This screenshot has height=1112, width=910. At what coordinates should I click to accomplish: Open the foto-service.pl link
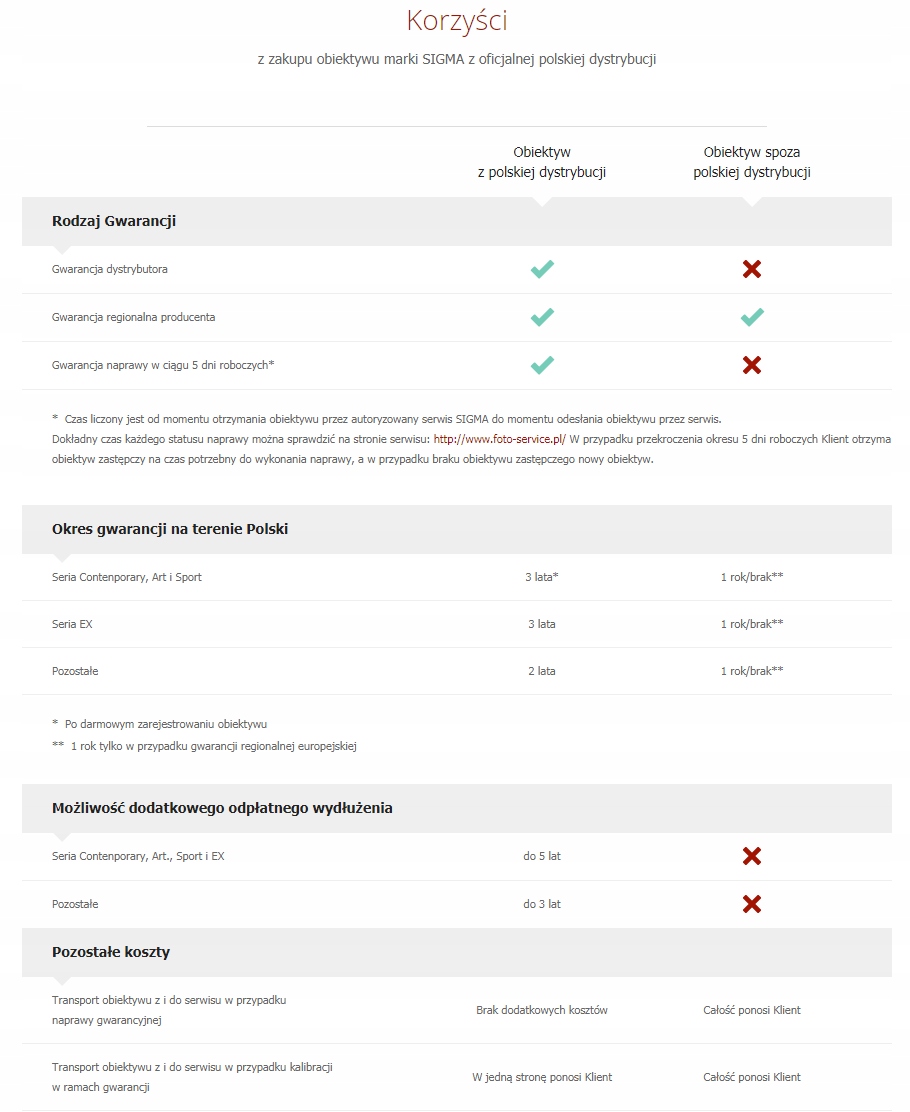point(499,439)
